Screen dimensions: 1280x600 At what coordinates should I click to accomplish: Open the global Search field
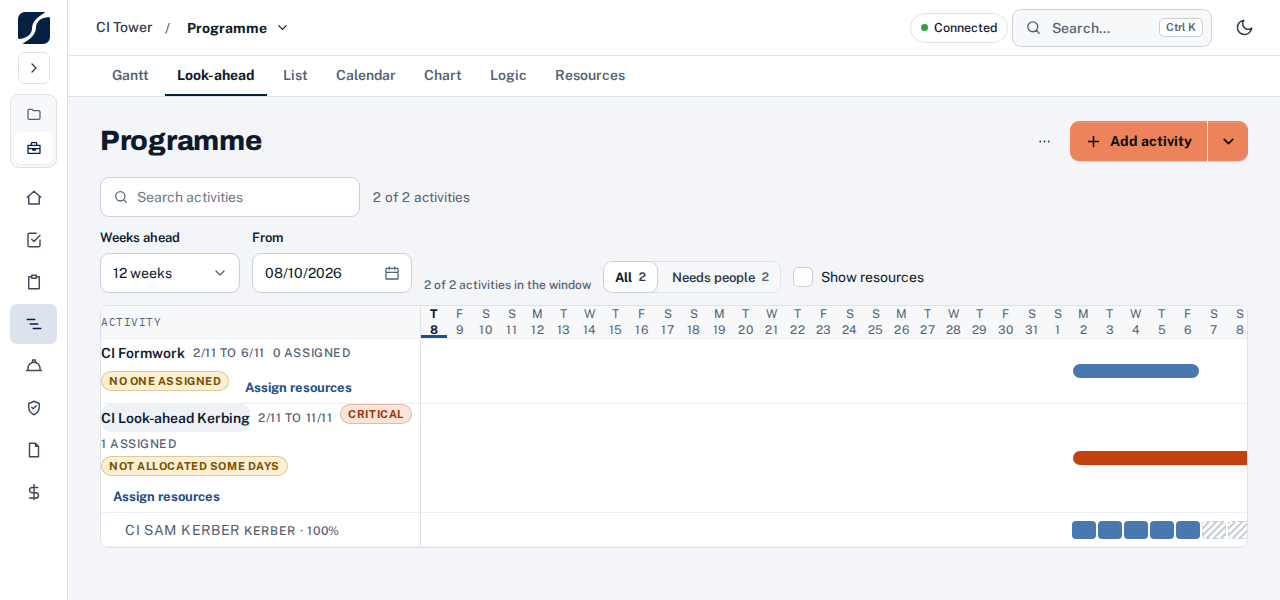pos(1112,28)
